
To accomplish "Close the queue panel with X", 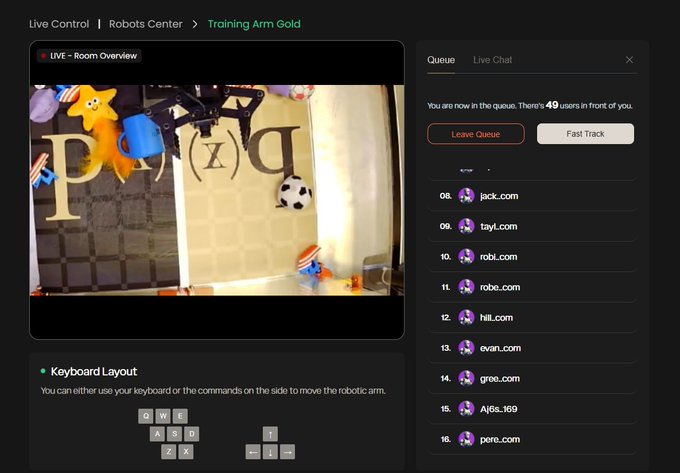I will tap(629, 60).
